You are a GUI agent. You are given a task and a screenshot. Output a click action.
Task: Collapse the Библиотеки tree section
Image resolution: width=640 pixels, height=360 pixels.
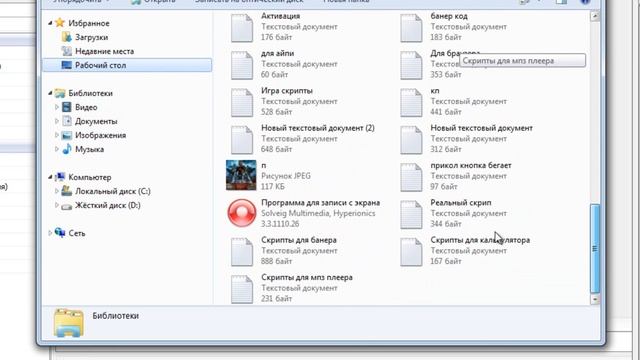pos(50,93)
